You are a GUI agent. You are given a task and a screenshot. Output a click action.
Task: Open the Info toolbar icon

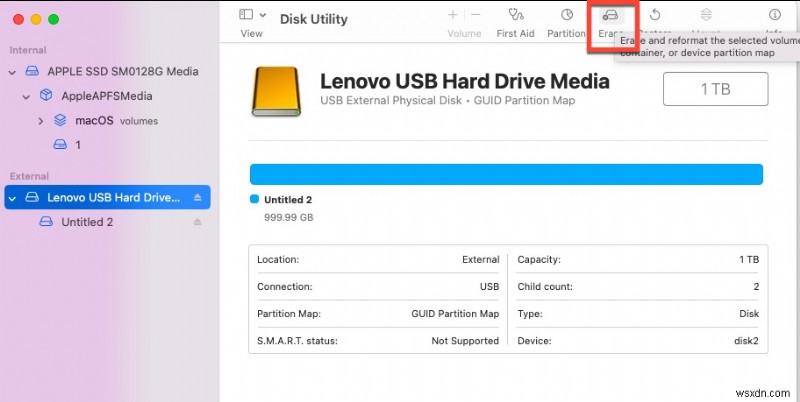pos(774,15)
